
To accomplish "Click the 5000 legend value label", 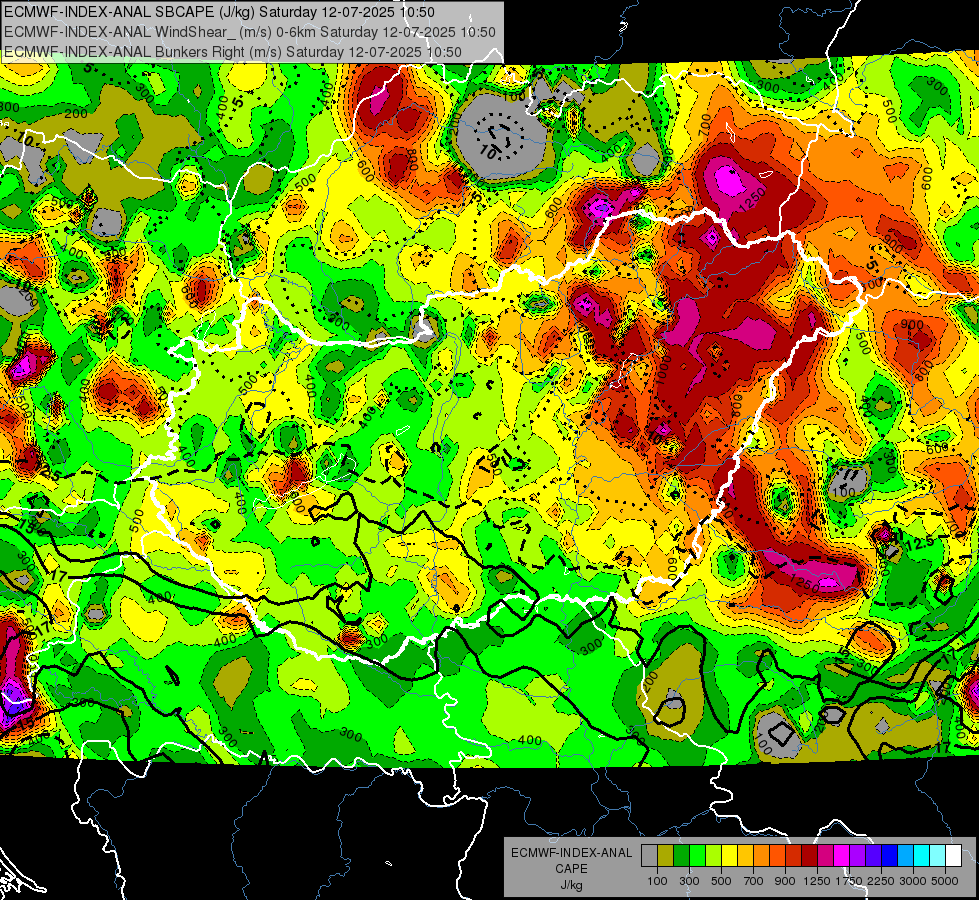I will (945, 881).
